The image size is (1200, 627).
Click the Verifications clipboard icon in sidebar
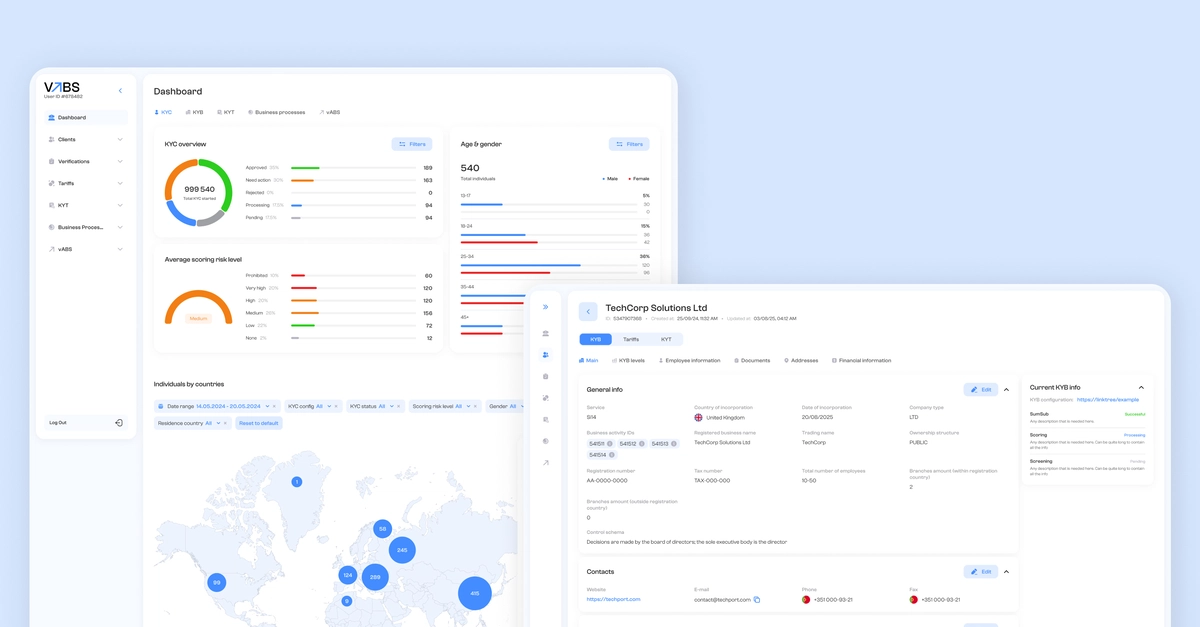pyautogui.click(x=52, y=162)
